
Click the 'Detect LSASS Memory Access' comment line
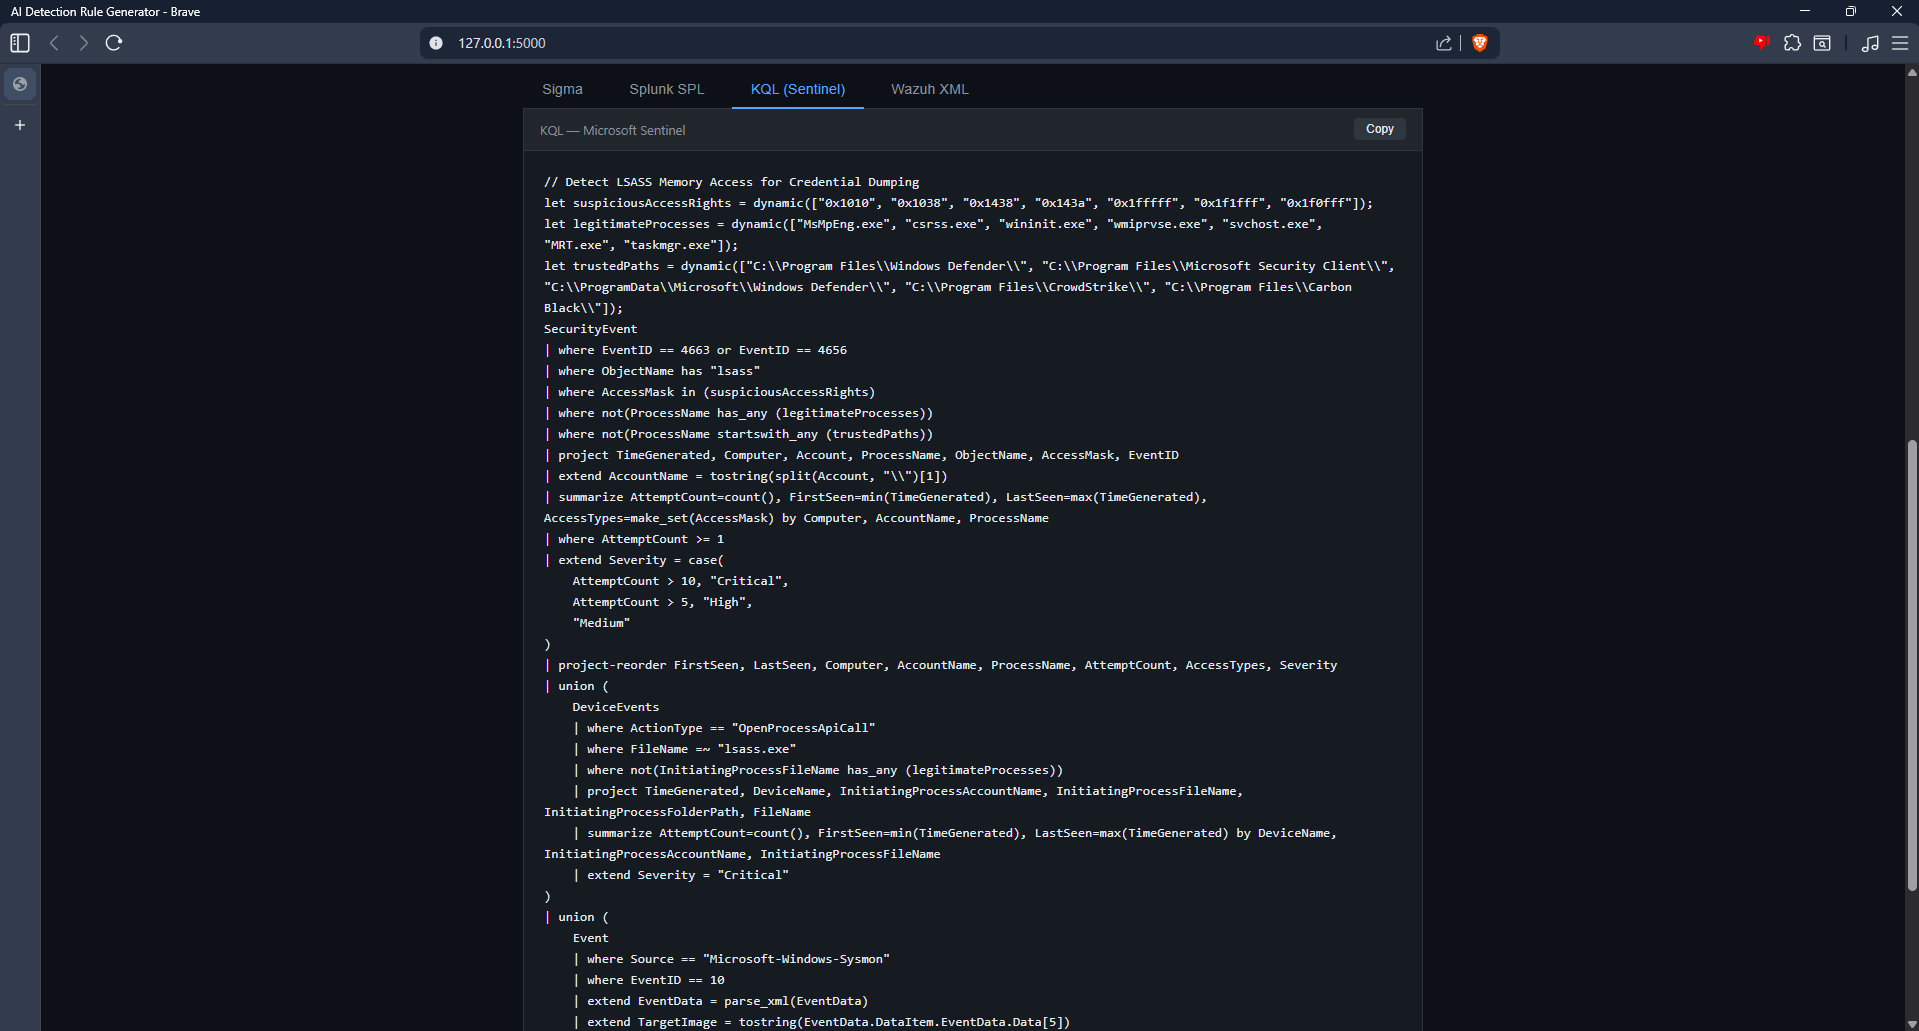point(731,182)
